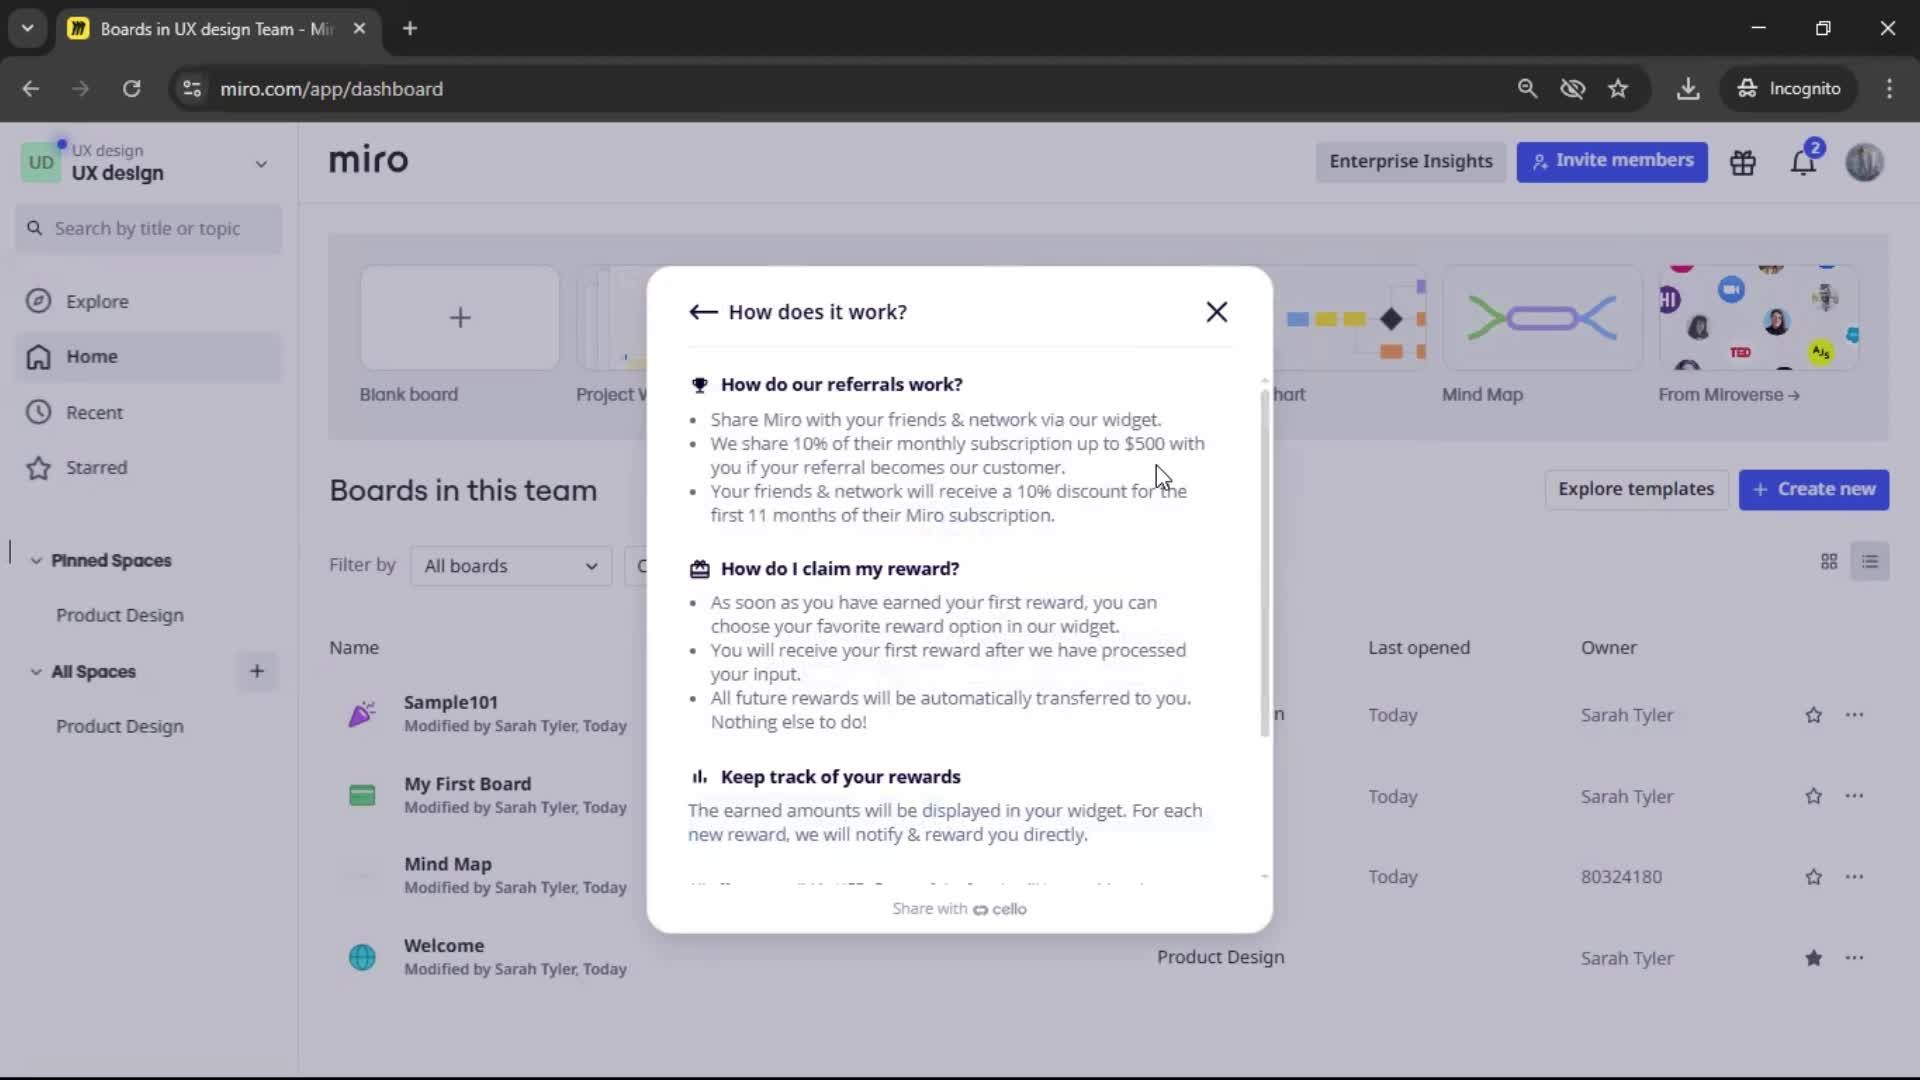View site information icon
Screen dimensions: 1920x1080
[x=192, y=89]
